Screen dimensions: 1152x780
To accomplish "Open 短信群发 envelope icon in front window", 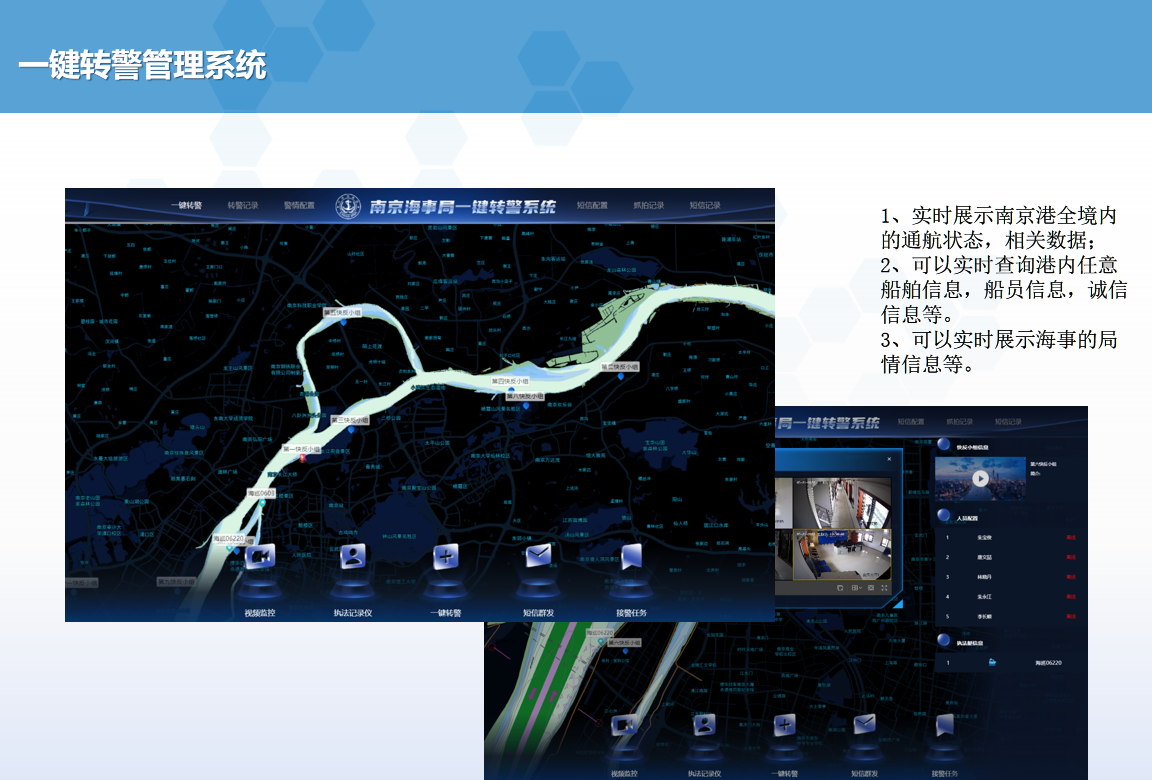I will click(539, 556).
